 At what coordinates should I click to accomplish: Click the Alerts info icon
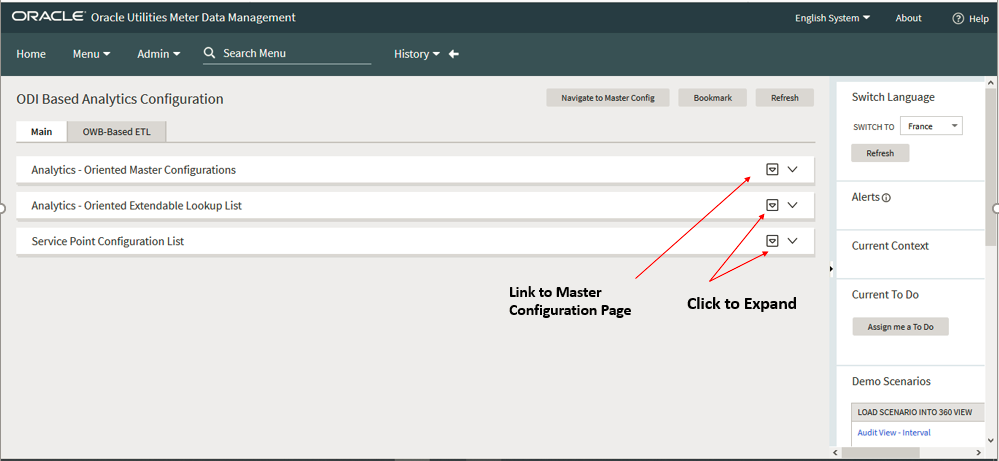pos(886,198)
